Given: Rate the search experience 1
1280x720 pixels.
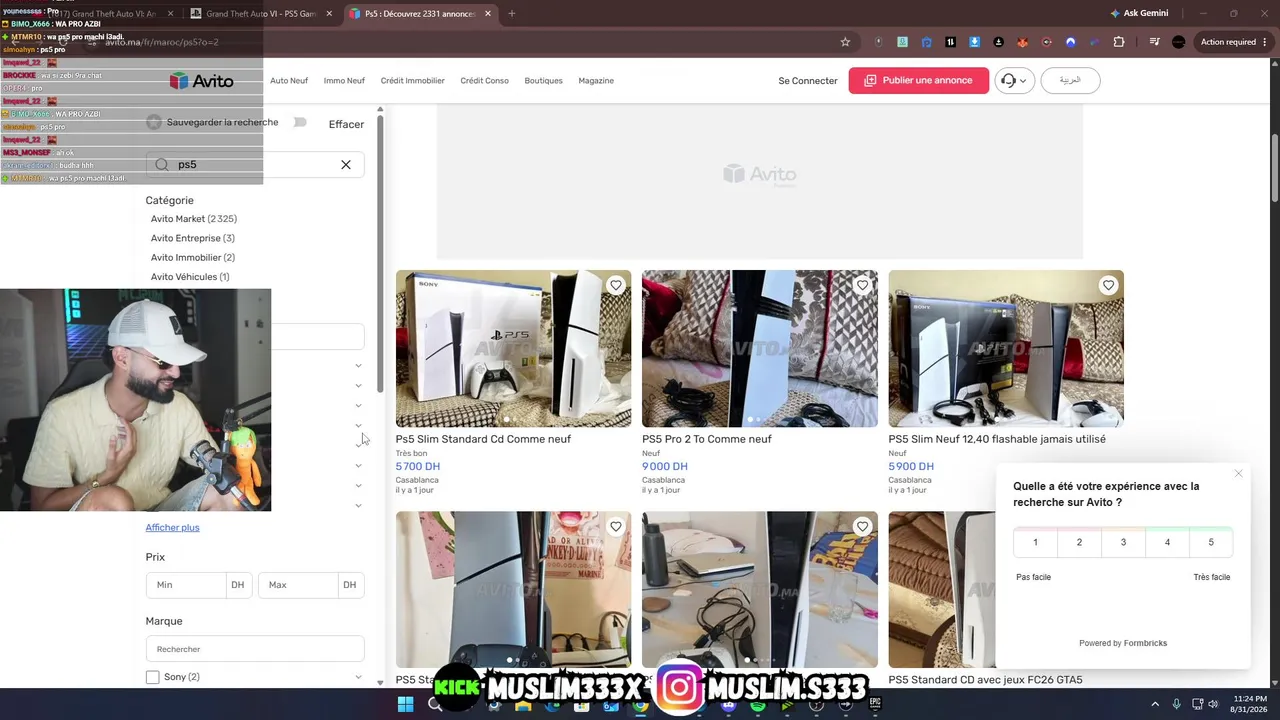Looking at the screenshot, I should pos(1035,542).
